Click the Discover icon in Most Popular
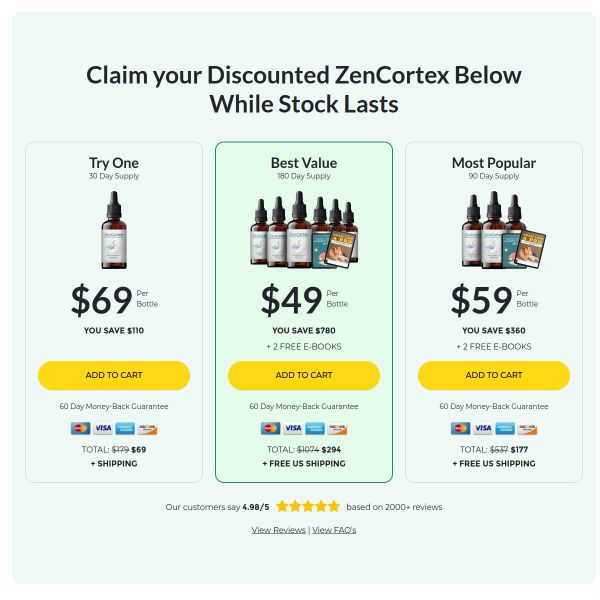Screen dimensions: 600x600 (x=527, y=428)
